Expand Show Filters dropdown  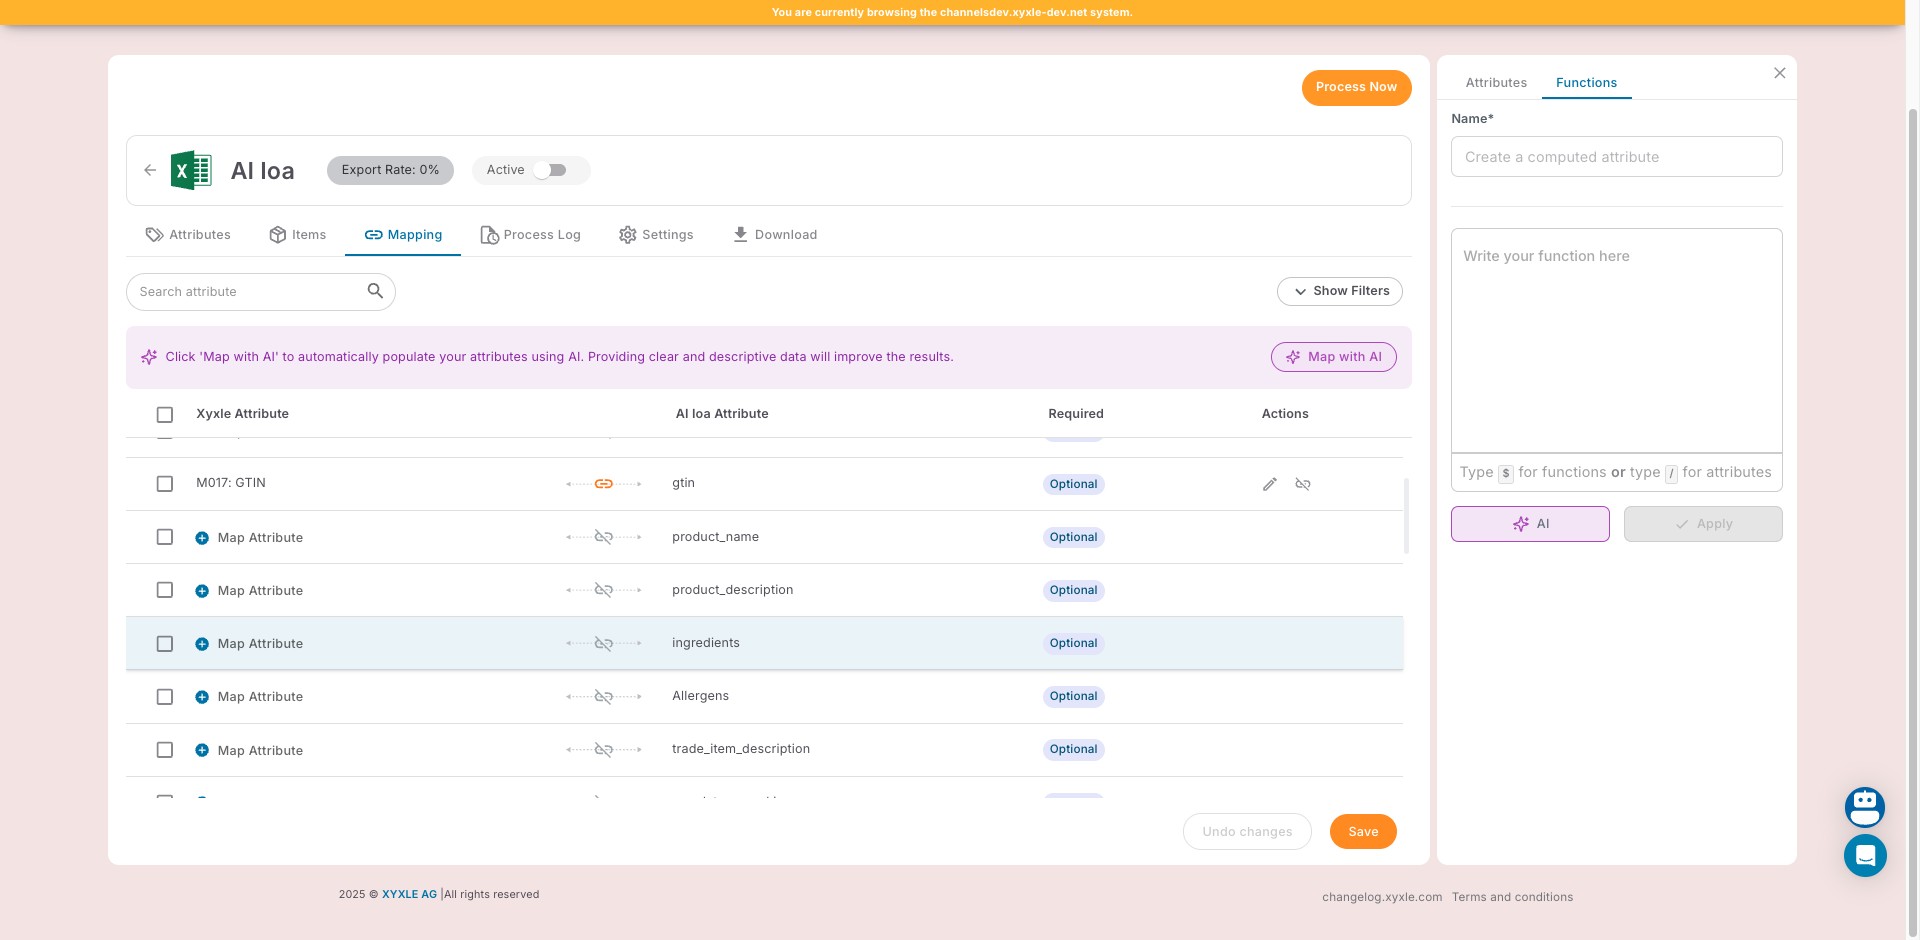[x=1339, y=291]
